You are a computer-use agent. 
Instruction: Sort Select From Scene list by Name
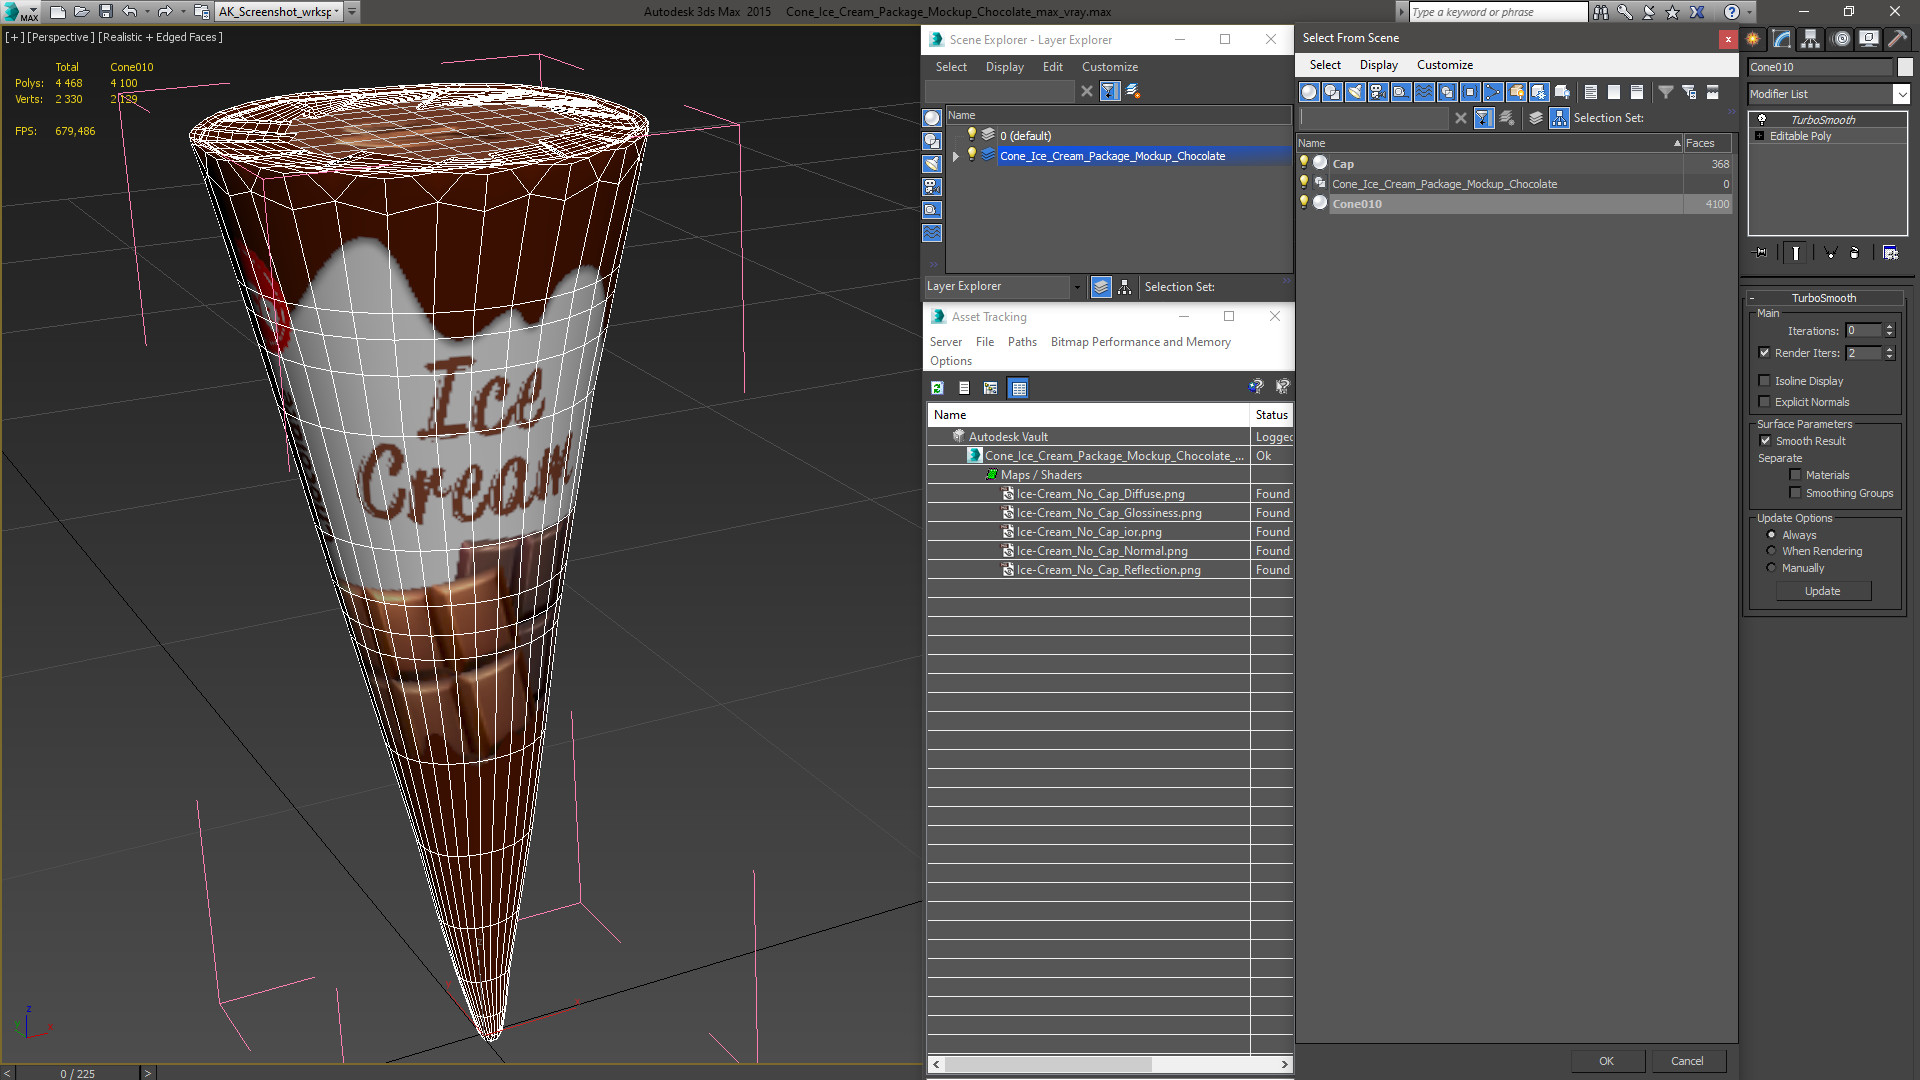[1490, 143]
